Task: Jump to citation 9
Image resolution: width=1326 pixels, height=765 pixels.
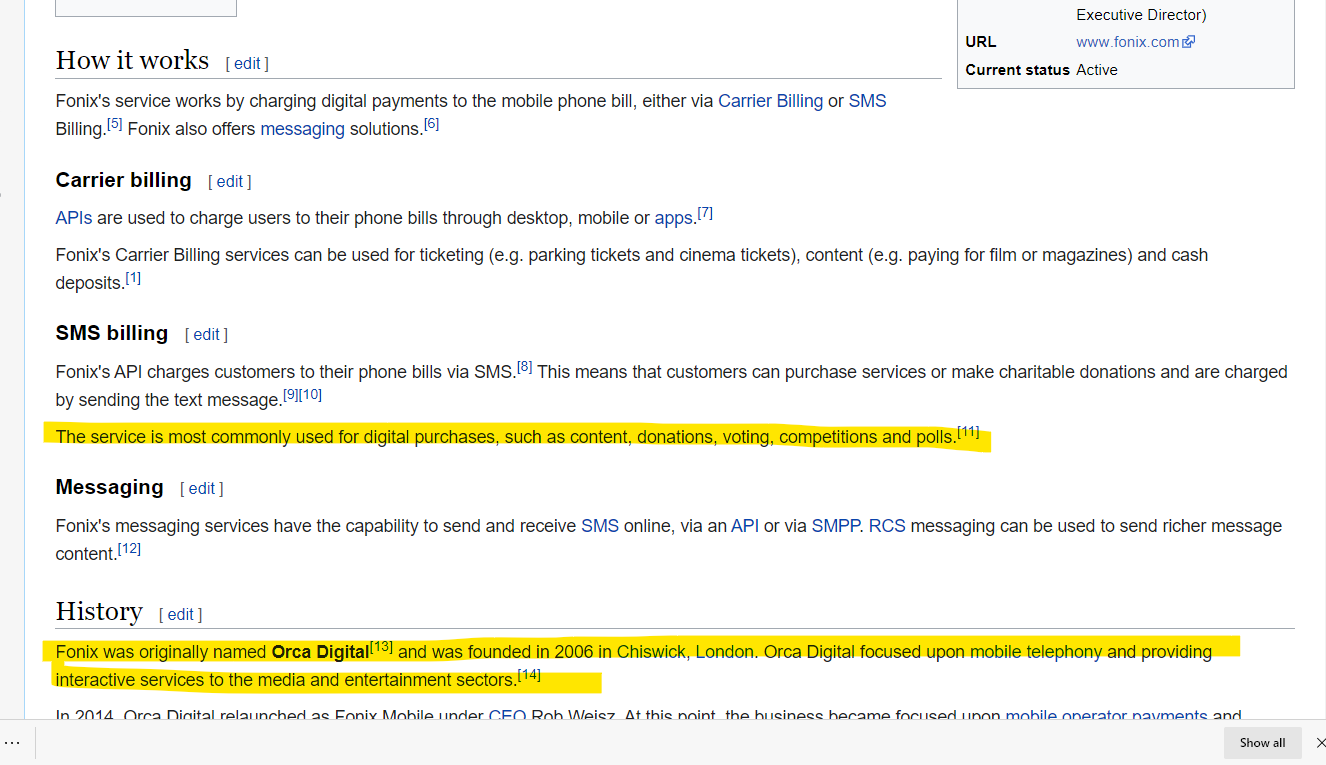Action: pyautogui.click(x=291, y=396)
